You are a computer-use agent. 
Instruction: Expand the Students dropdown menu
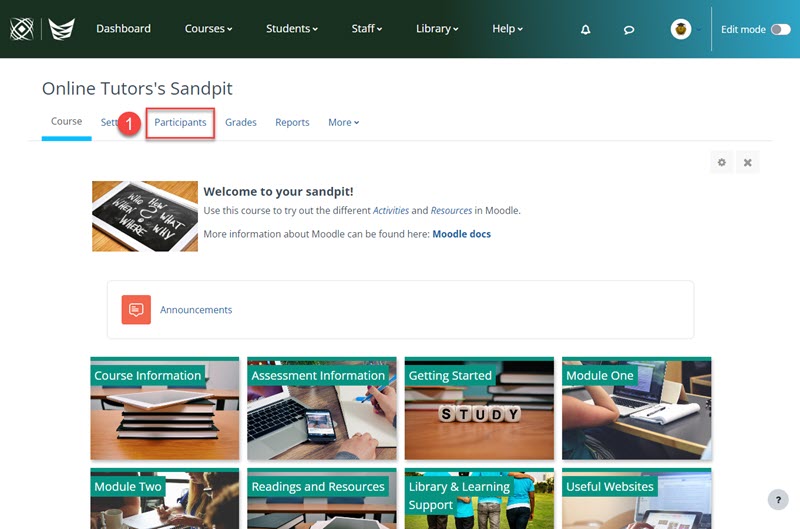point(292,29)
